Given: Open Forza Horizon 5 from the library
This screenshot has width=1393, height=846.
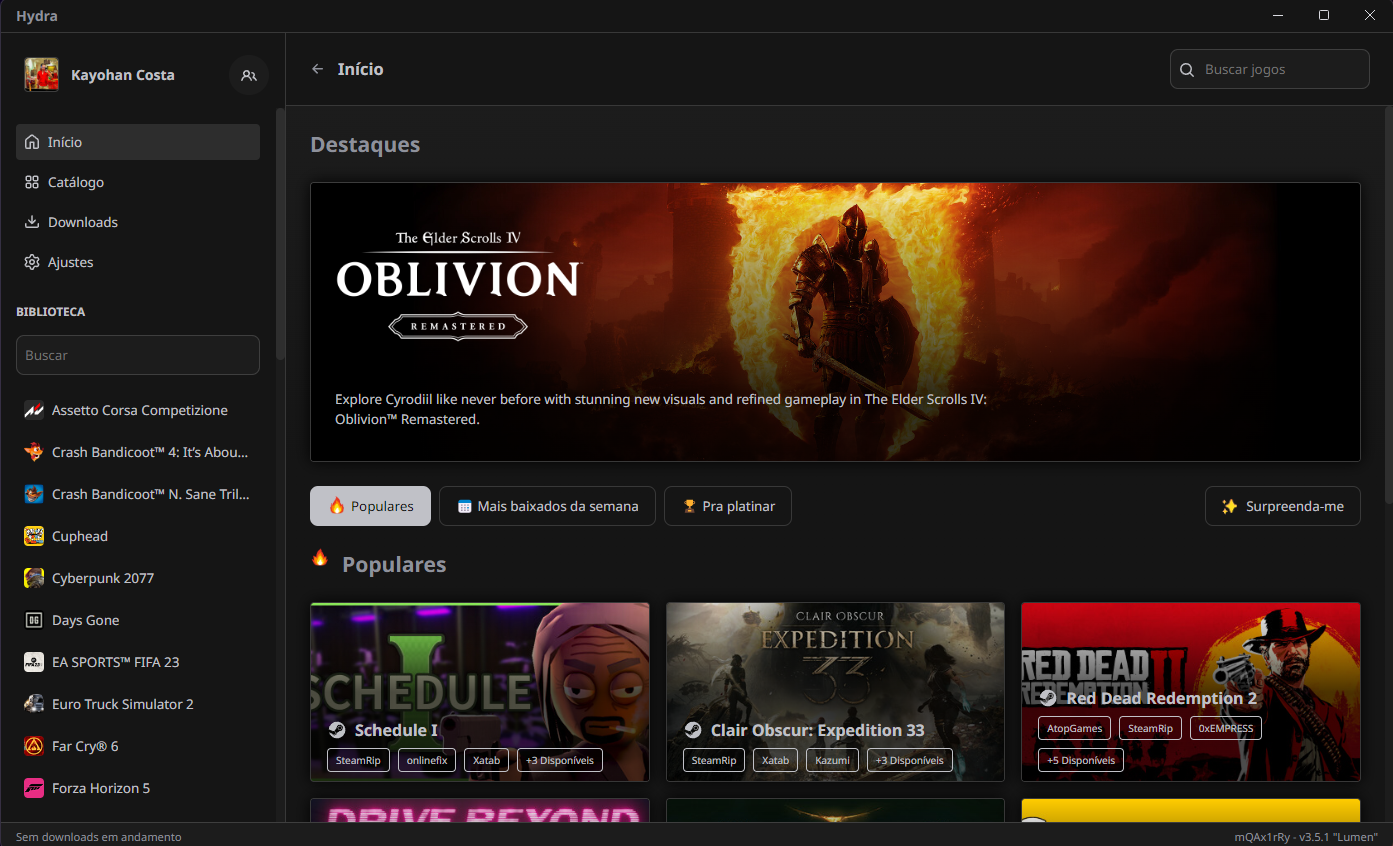Looking at the screenshot, I should coord(138,788).
